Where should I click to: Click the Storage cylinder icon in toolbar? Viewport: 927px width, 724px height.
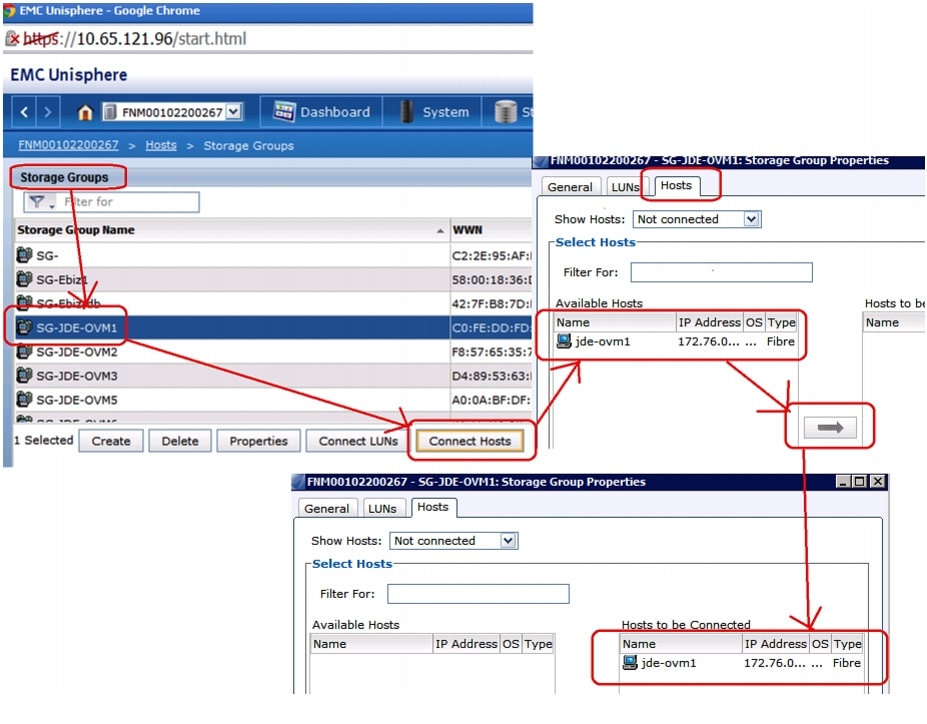coord(505,112)
